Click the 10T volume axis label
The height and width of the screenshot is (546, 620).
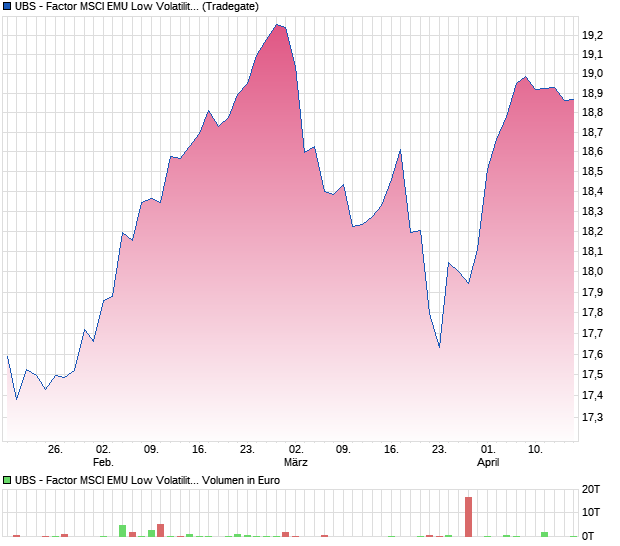click(591, 512)
